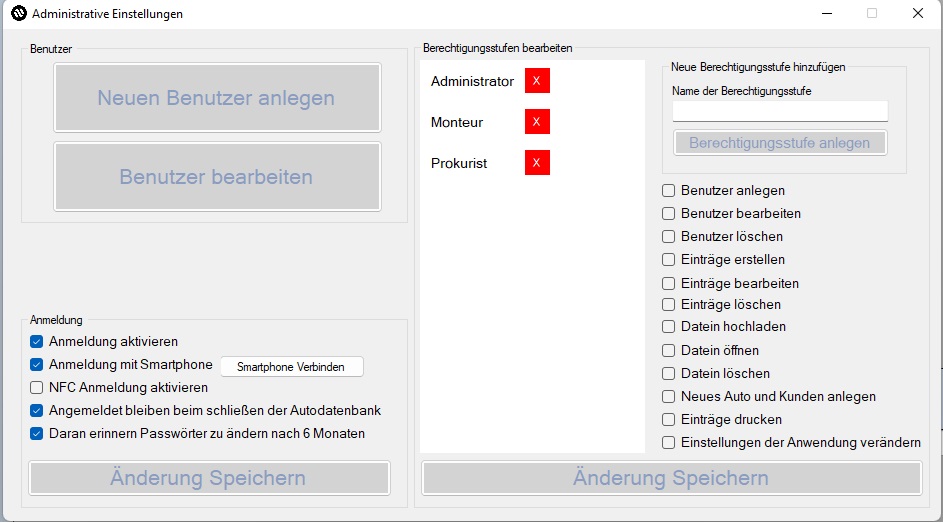This screenshot has width=943, height=523.
Task: Disable Anmeldung aktivieren checkbox
Action: tap(37, 341)
